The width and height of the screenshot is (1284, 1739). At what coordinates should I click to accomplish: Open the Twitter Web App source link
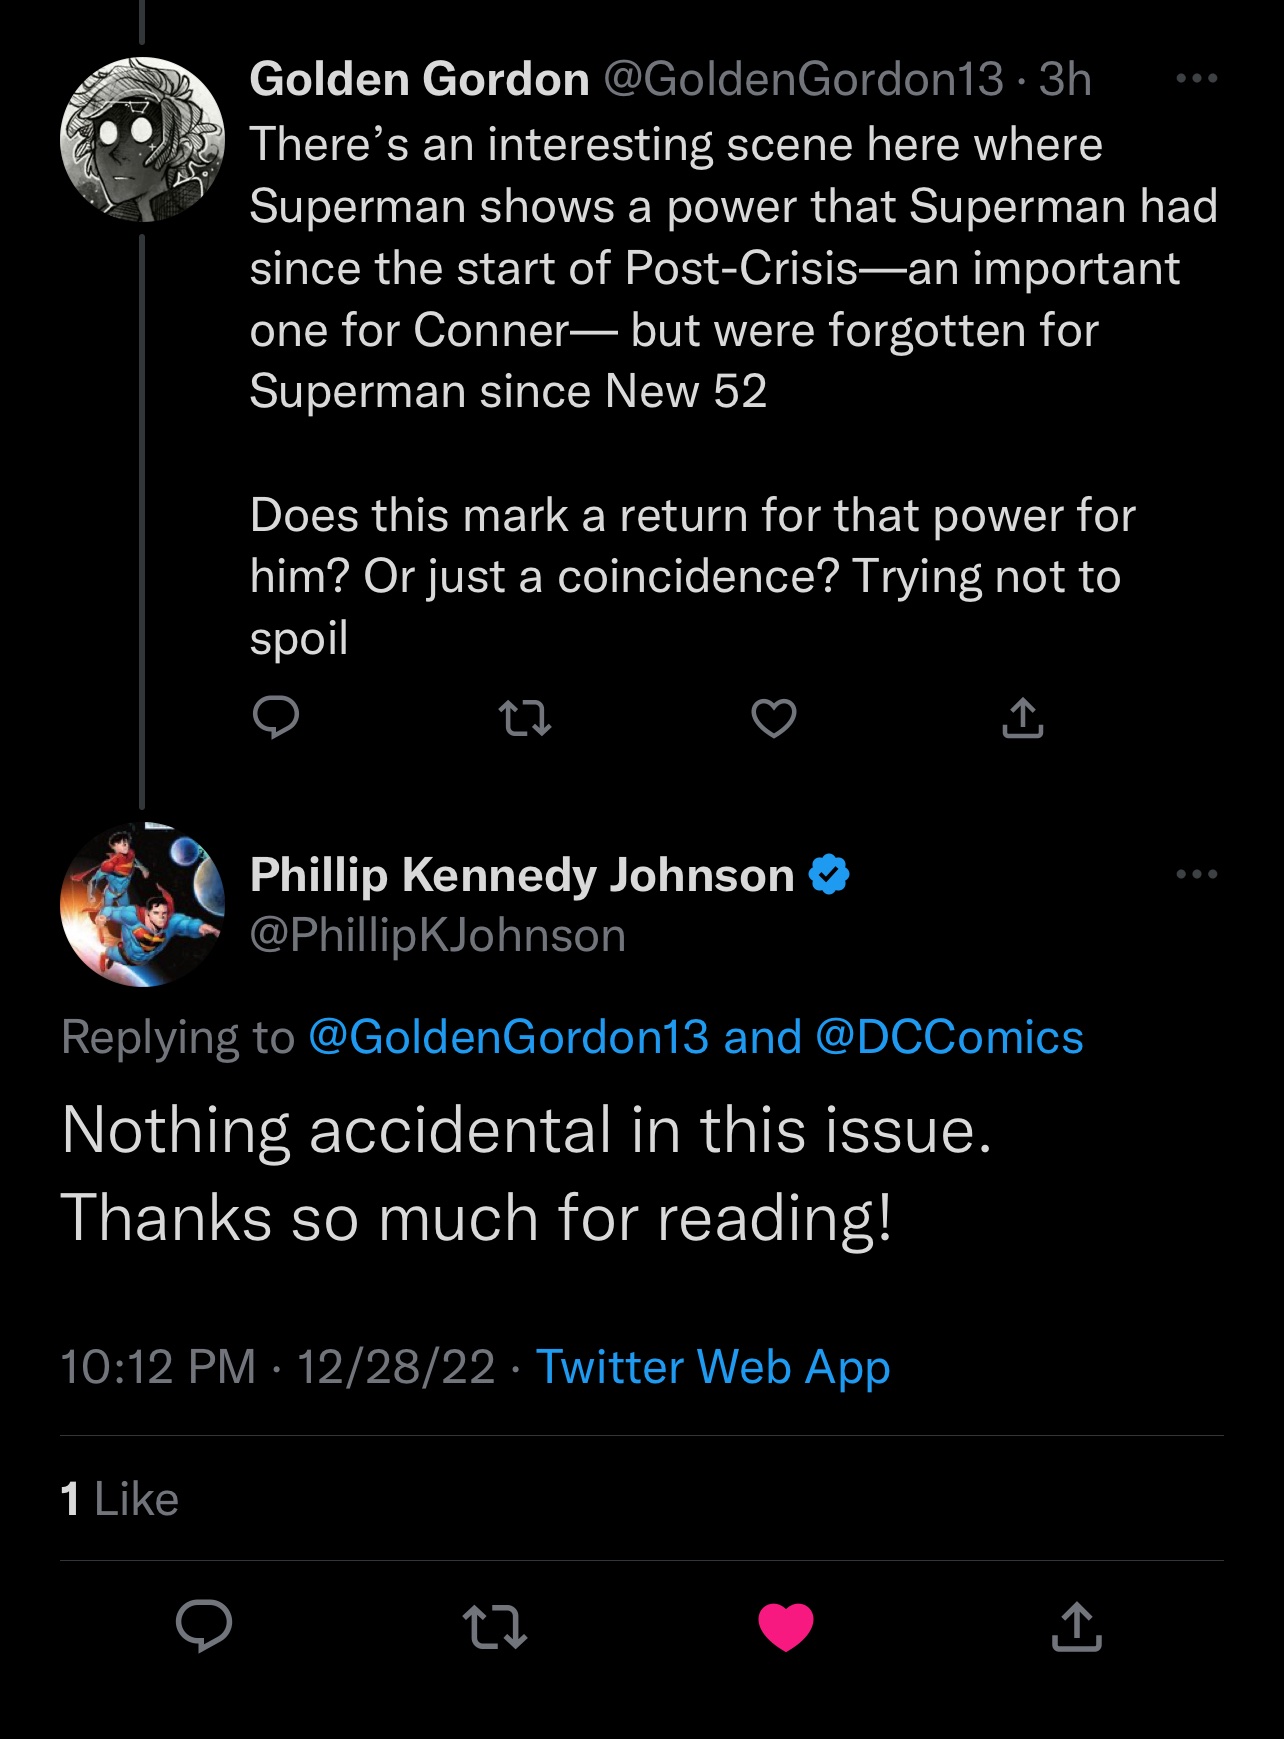713,1367
